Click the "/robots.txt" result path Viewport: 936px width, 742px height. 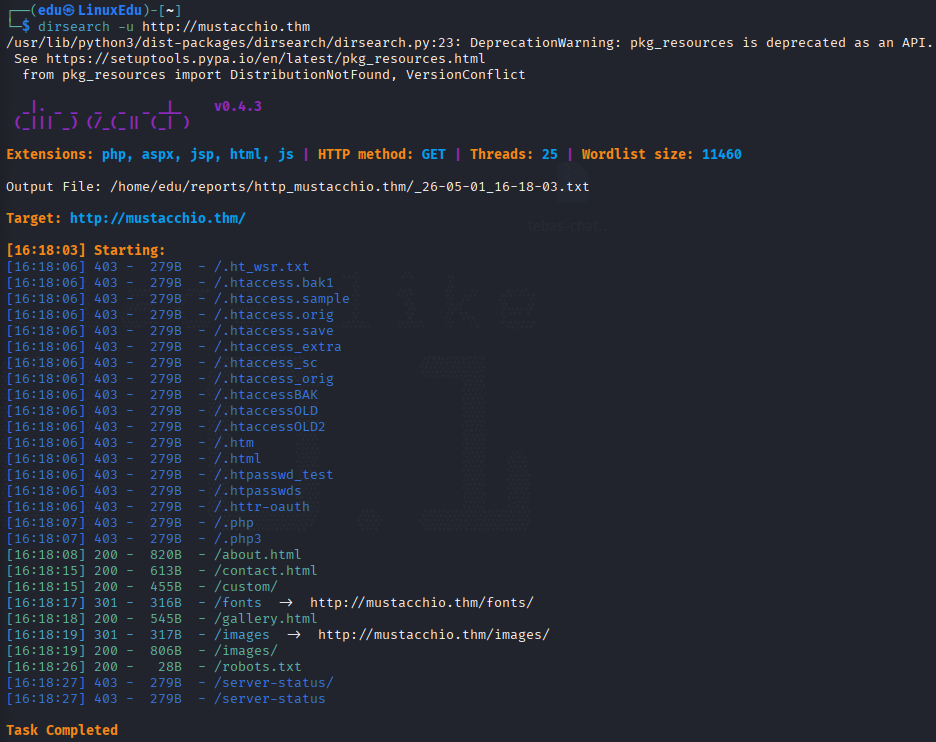pyautogui.click(x=258, y=667)
